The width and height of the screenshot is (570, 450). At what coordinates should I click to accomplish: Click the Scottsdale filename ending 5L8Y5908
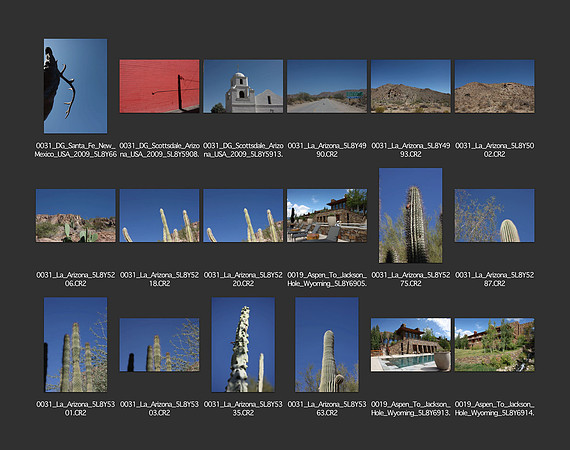160,150
